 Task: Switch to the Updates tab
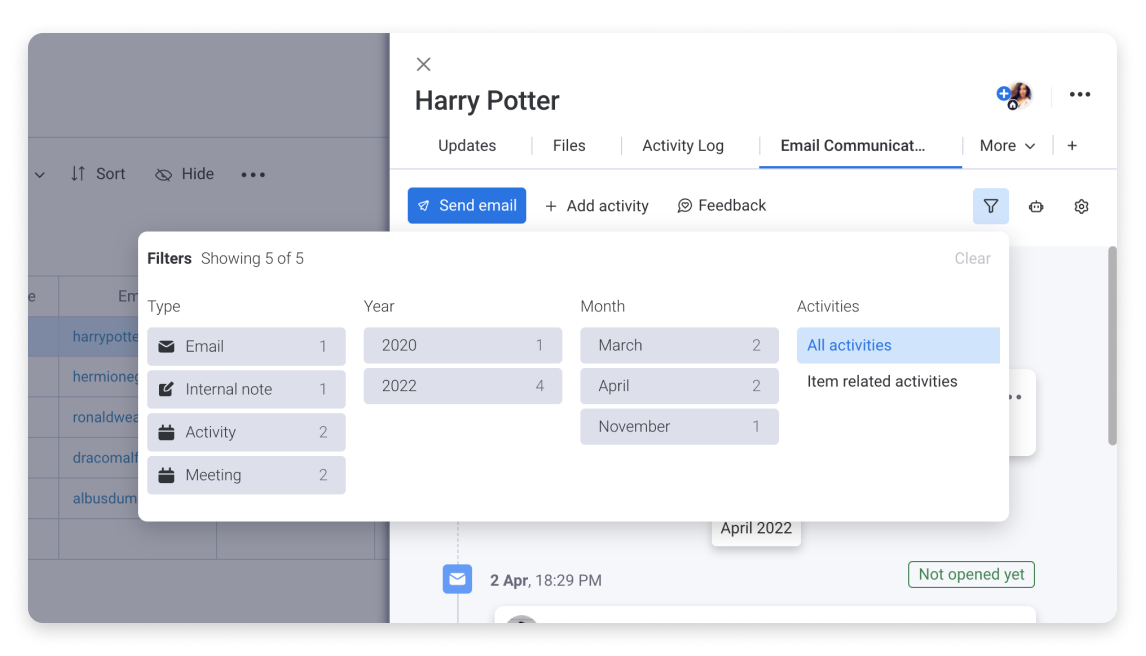467,145
